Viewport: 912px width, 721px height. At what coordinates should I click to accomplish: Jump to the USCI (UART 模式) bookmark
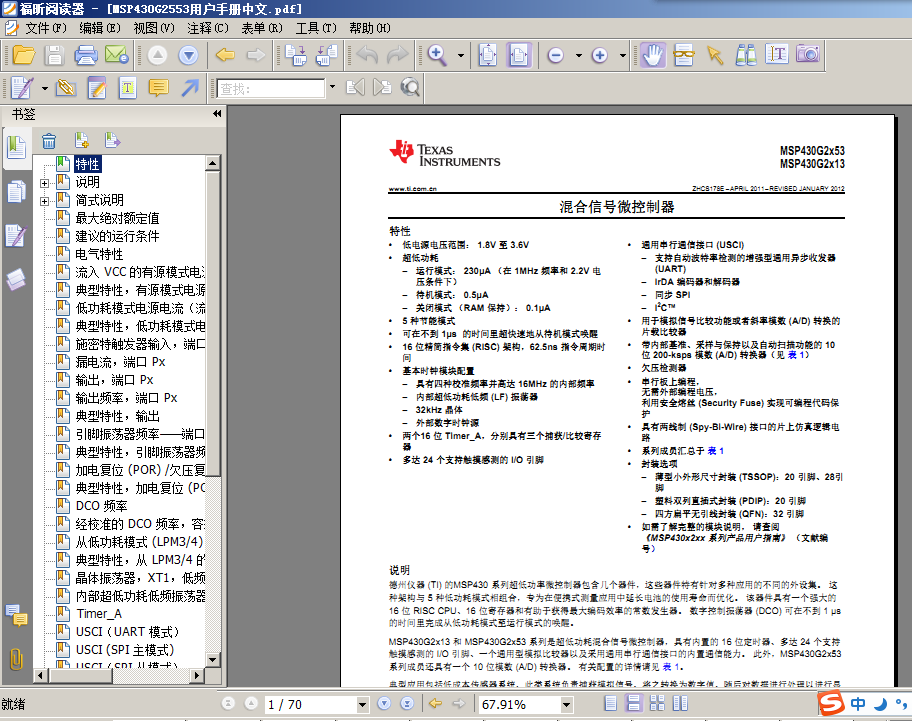point(127,631)
